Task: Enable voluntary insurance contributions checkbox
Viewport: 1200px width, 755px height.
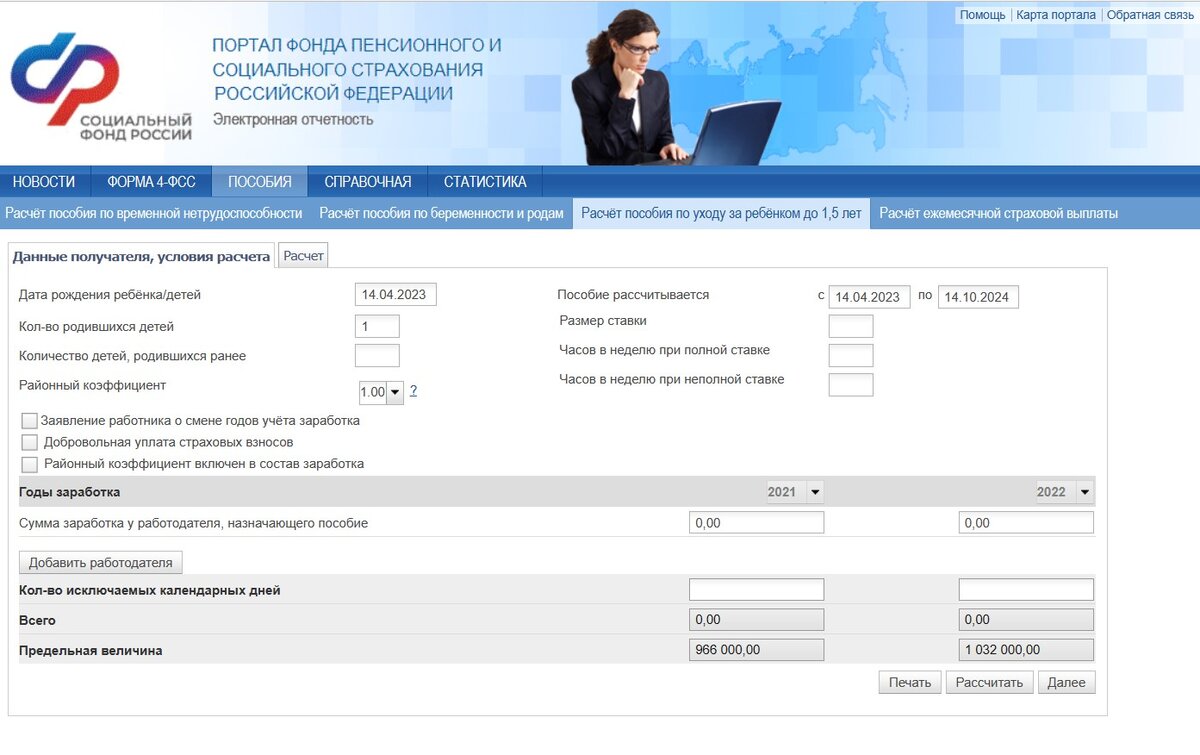Action: tap(29, 443)
